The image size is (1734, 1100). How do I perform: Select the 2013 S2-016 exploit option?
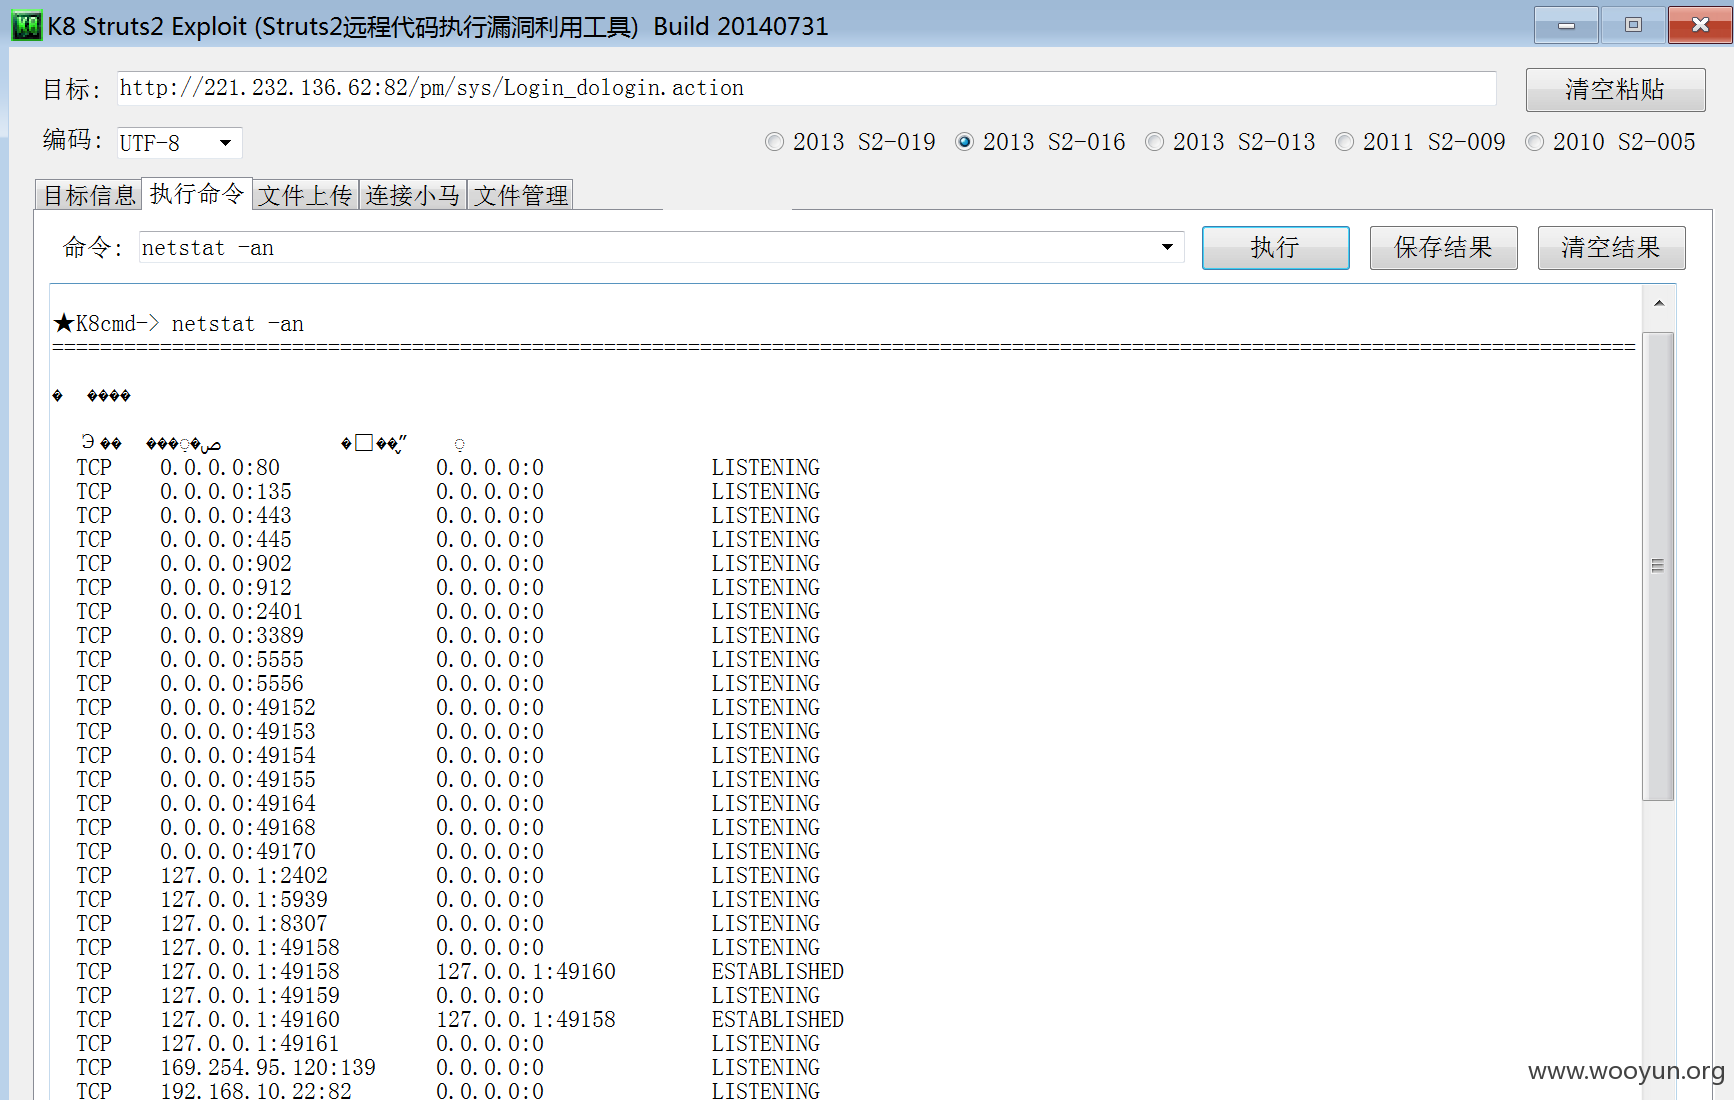point(1040,142)
